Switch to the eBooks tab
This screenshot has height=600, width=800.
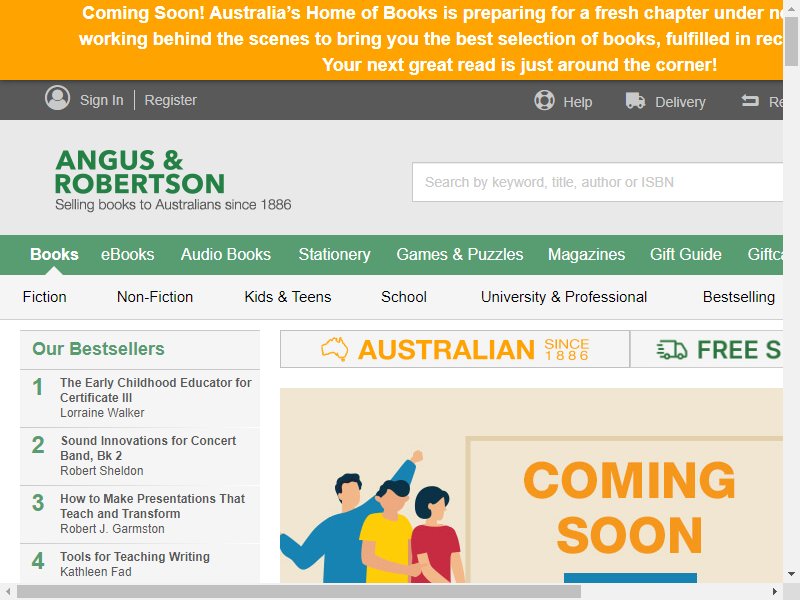click(128, 254)
